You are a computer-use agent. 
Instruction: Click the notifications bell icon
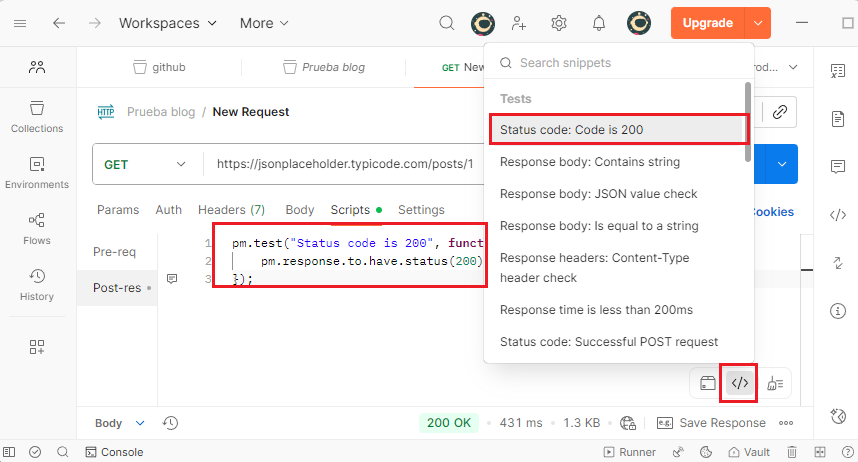599,23
